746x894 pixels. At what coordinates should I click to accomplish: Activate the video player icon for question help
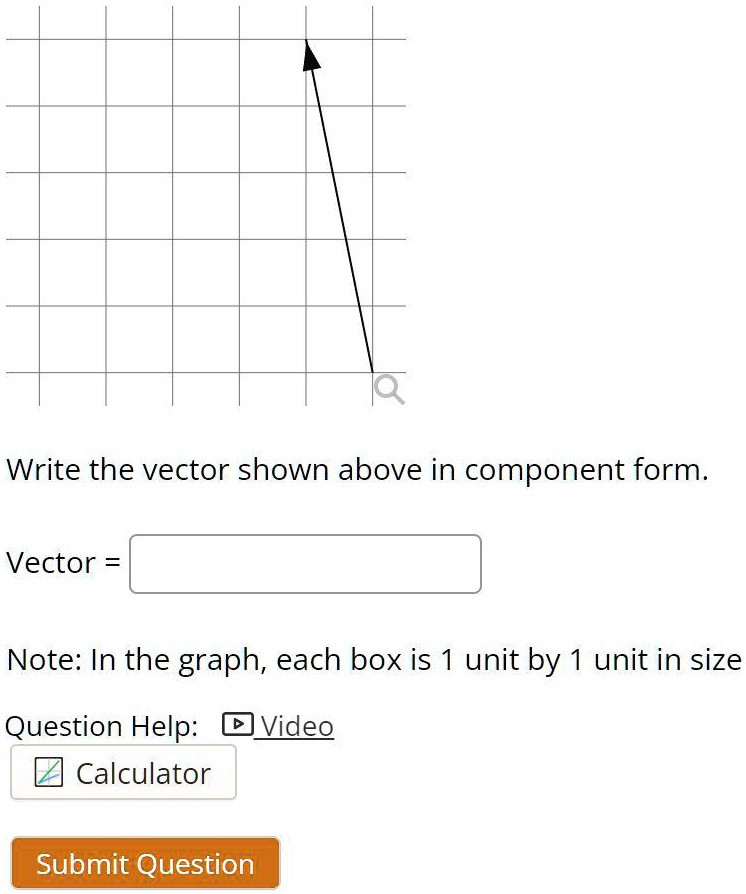(240, 726)
